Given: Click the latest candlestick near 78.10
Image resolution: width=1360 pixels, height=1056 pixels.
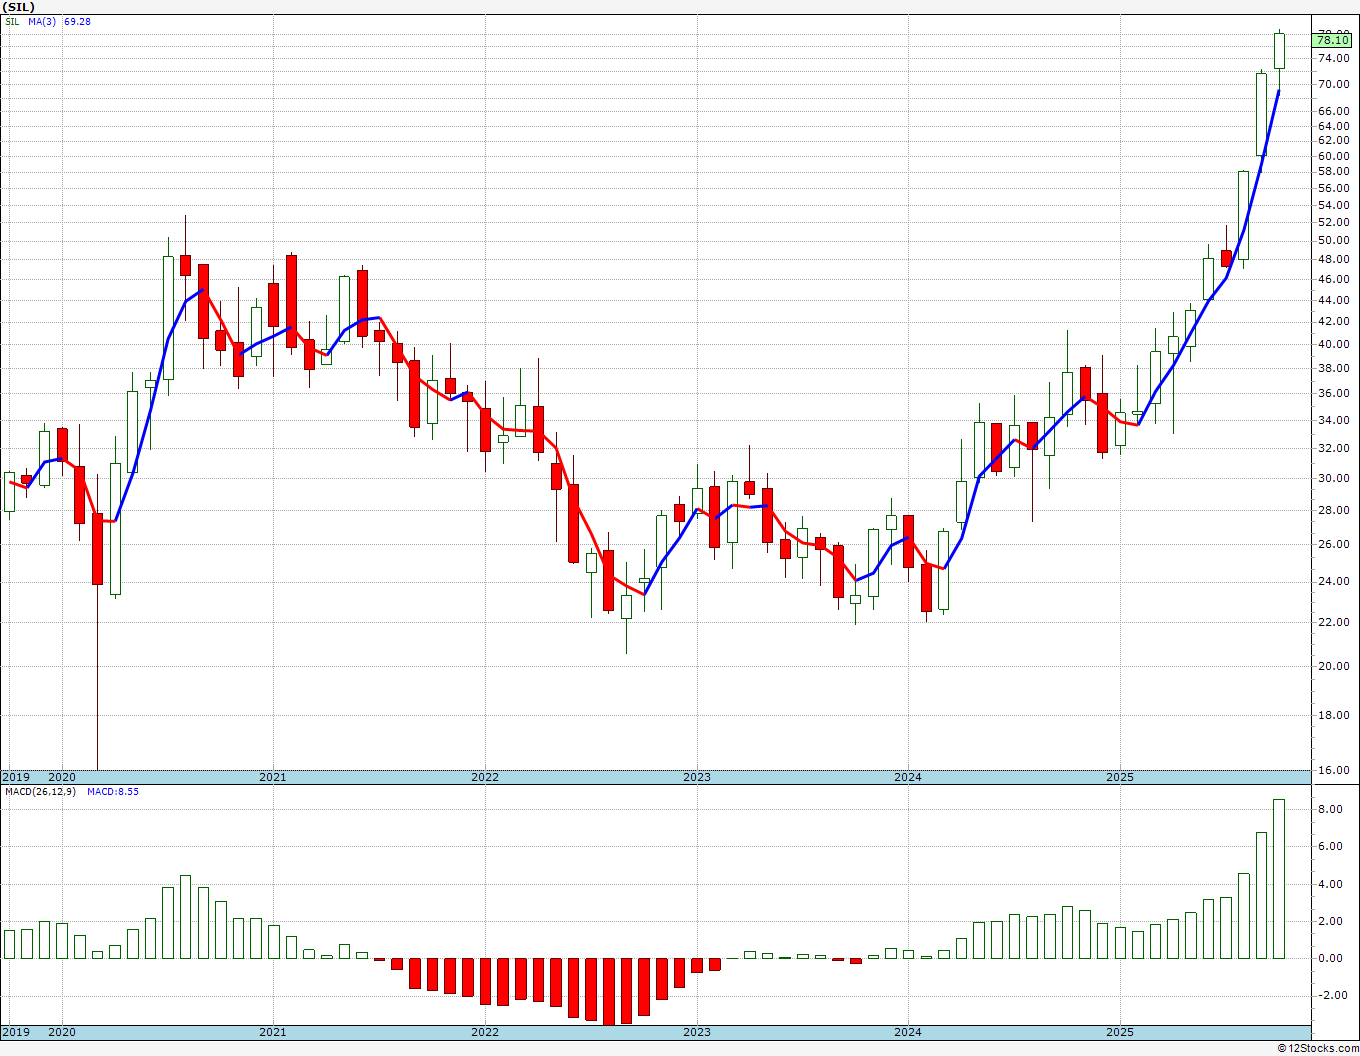Looking at the screenshot, I should tap(1279, 51).
